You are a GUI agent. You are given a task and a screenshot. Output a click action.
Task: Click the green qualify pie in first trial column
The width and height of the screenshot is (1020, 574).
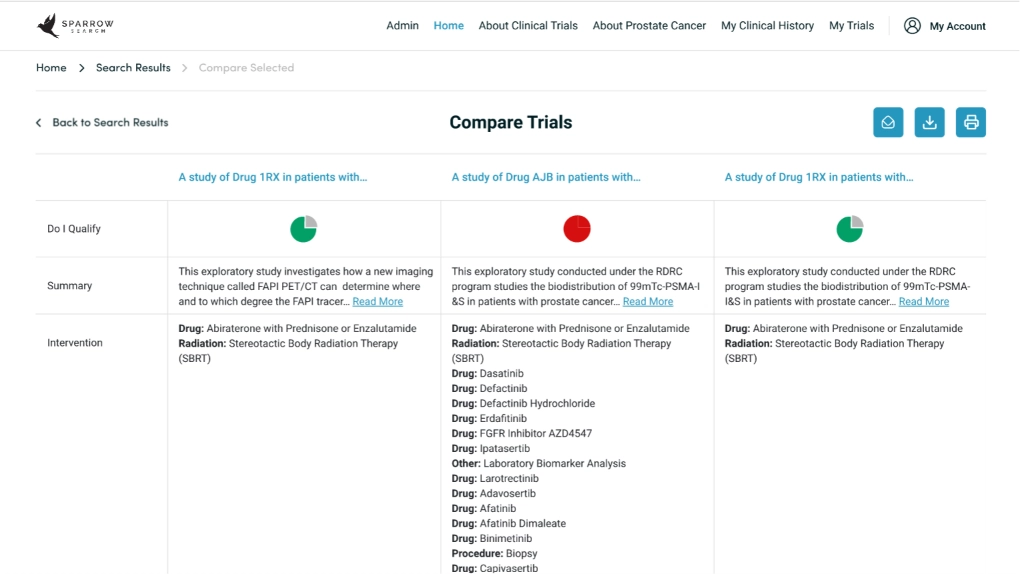tap(303, 228)
